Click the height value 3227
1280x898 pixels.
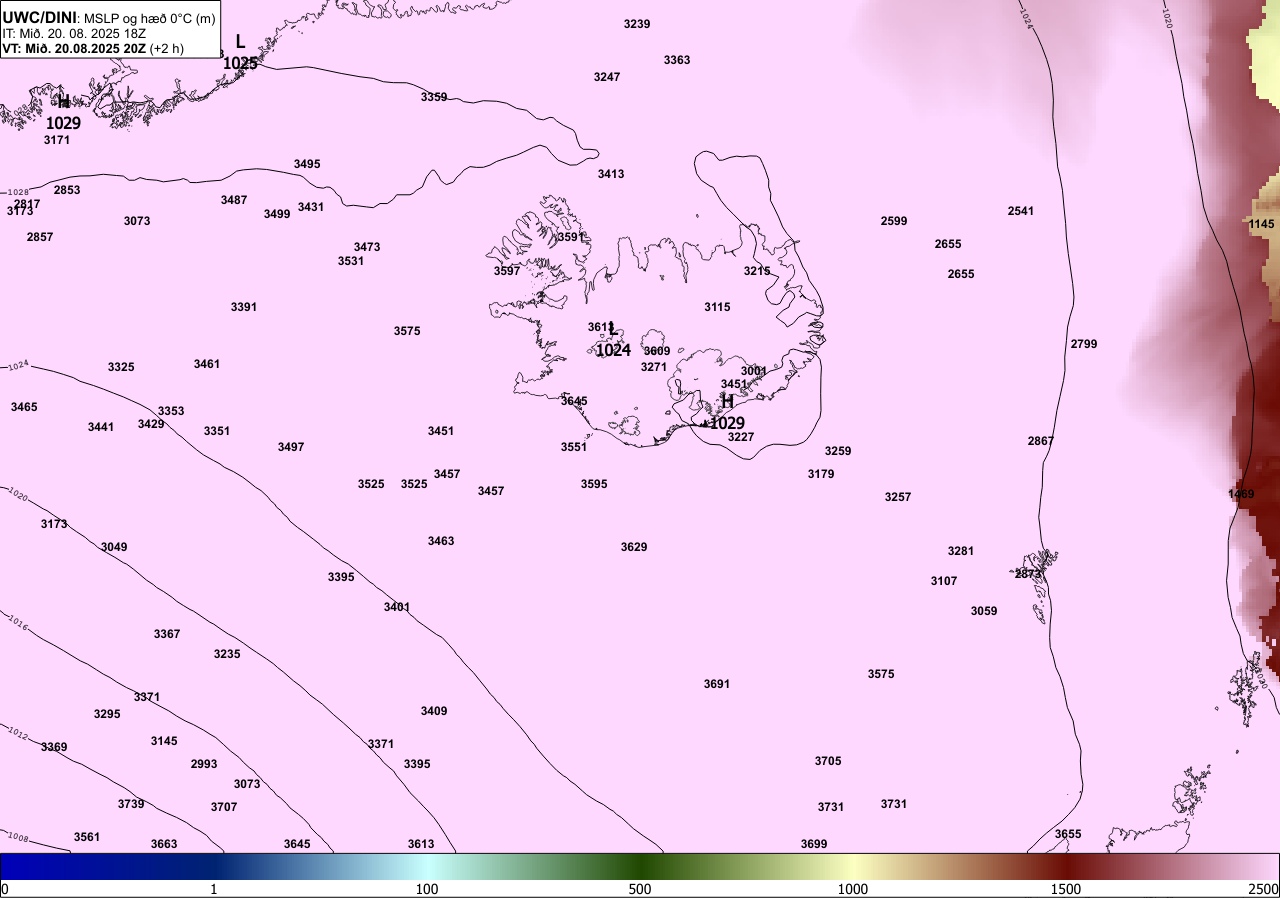741,437
